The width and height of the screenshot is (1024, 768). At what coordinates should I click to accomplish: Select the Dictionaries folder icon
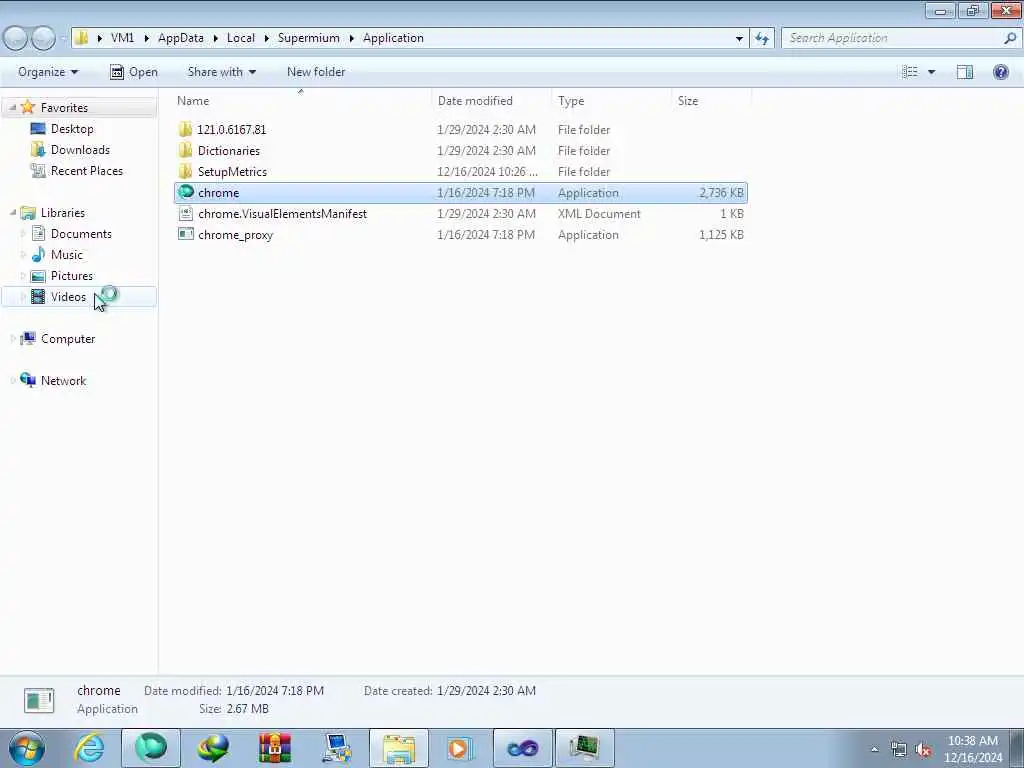[x=186, y=150]
